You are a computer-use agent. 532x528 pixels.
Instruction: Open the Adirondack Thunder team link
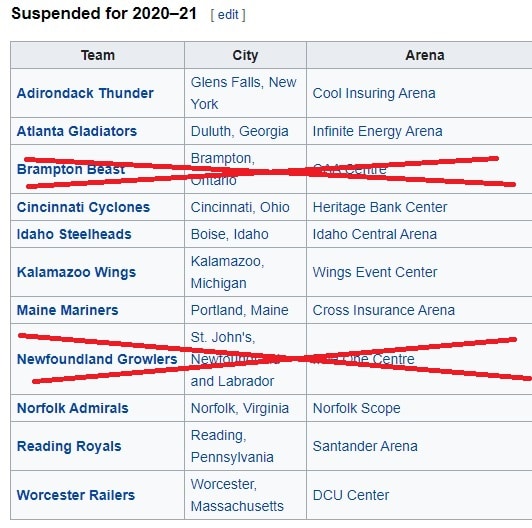(x=85, y=93)
